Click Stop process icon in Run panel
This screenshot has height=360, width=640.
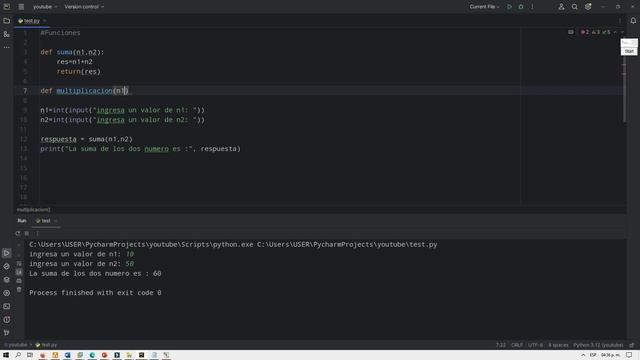[27, 233]
